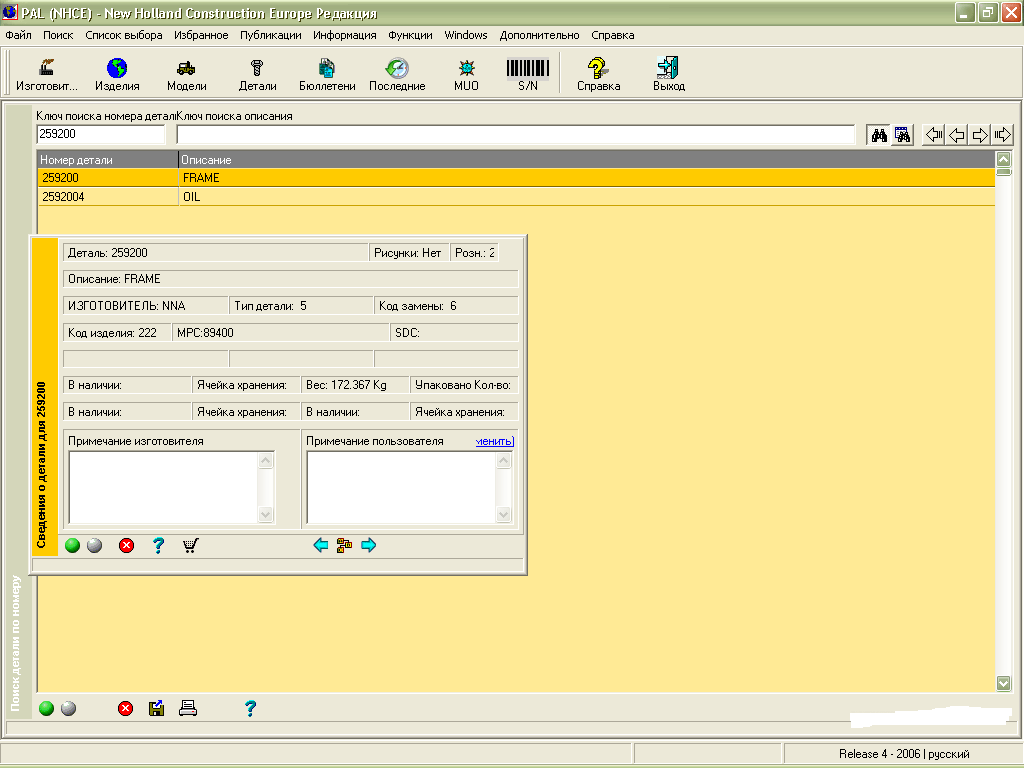Print the list with the printer icon
Image resolution: width=1024 pixels, height=768 pixels.
coord(188,708)
